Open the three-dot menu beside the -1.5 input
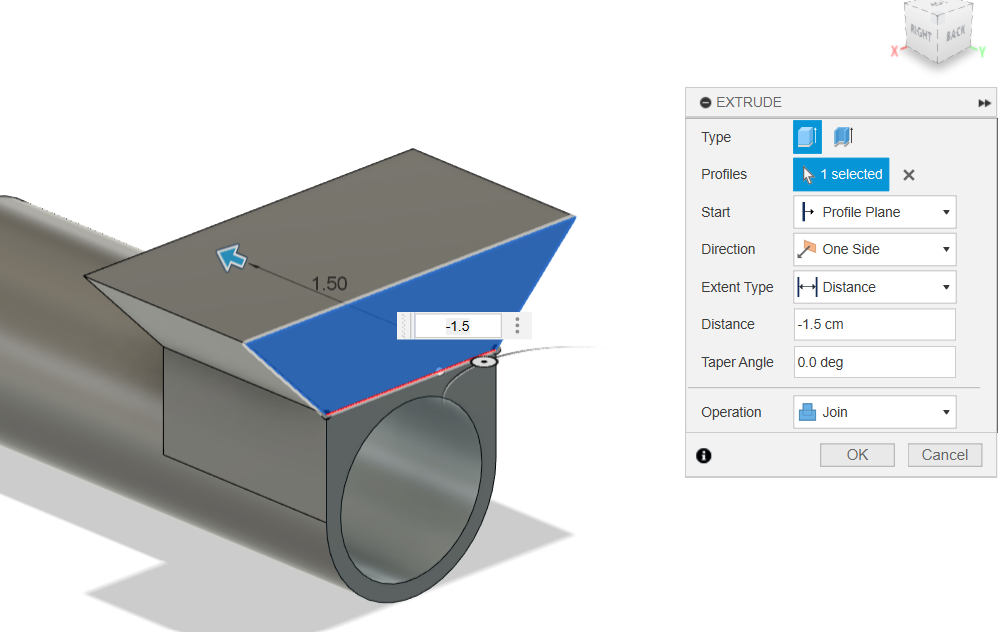 tap(517, 326)
